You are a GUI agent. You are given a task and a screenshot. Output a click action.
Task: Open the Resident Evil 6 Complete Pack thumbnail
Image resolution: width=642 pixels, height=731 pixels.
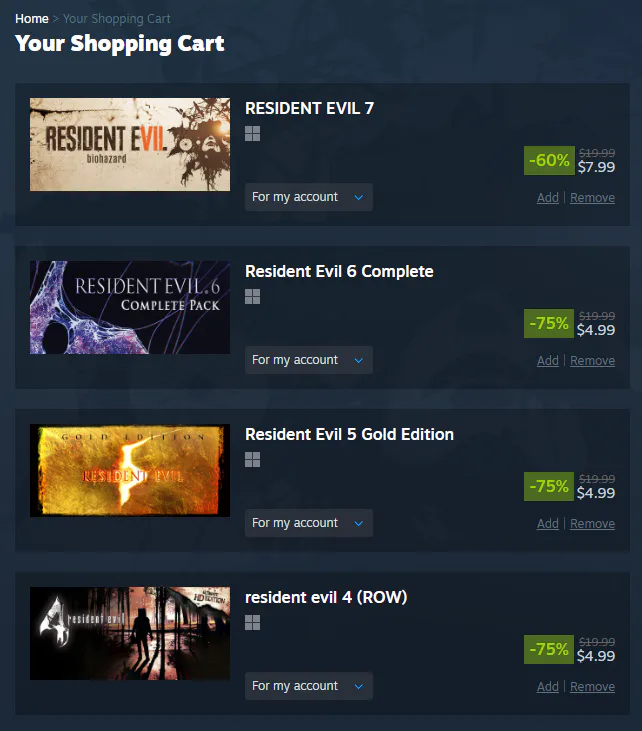coord(130,307)
